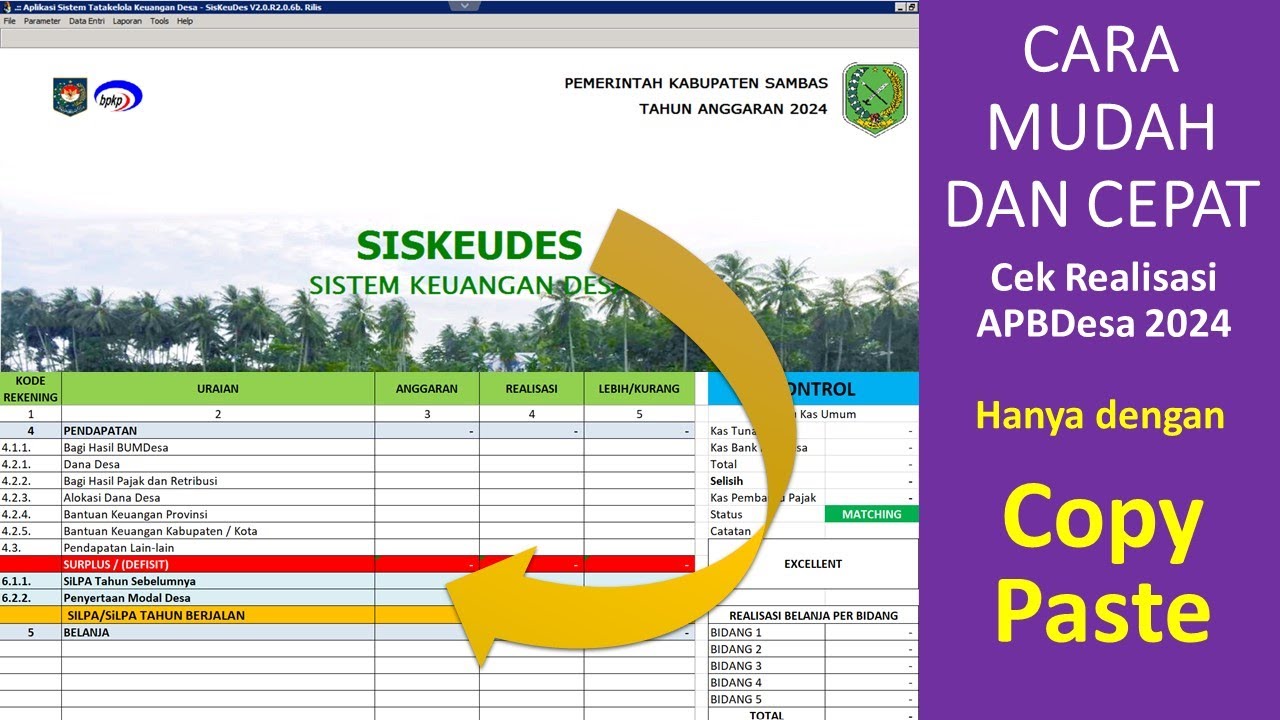This screenshot has width=1280, height=720.
Task: Click the EXCELLENT notes box
Action: point(813,564)
